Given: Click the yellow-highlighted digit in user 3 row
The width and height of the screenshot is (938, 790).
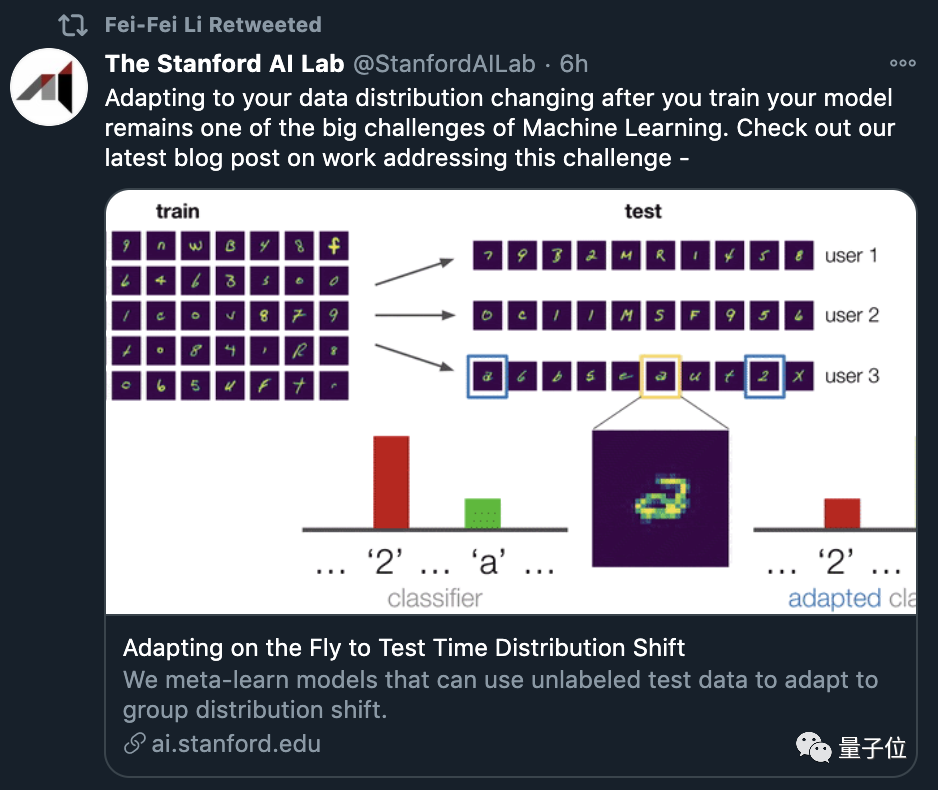Looking at the screenshot, I should (x=660, y=376).
